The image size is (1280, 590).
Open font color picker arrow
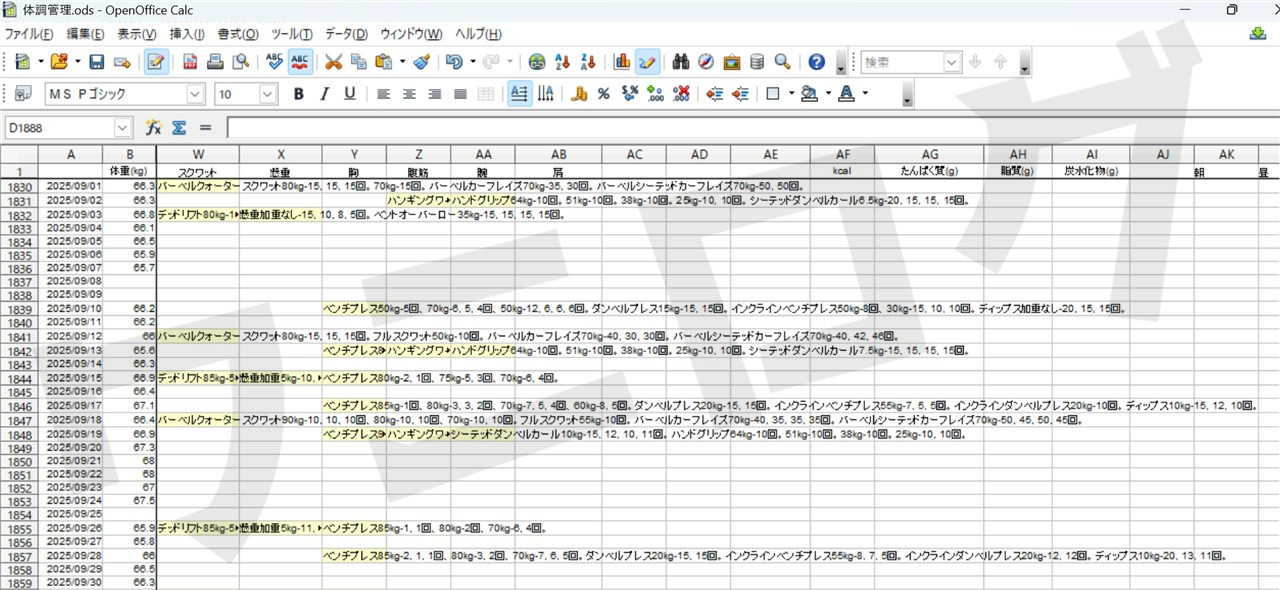click(x=865, y=94)
